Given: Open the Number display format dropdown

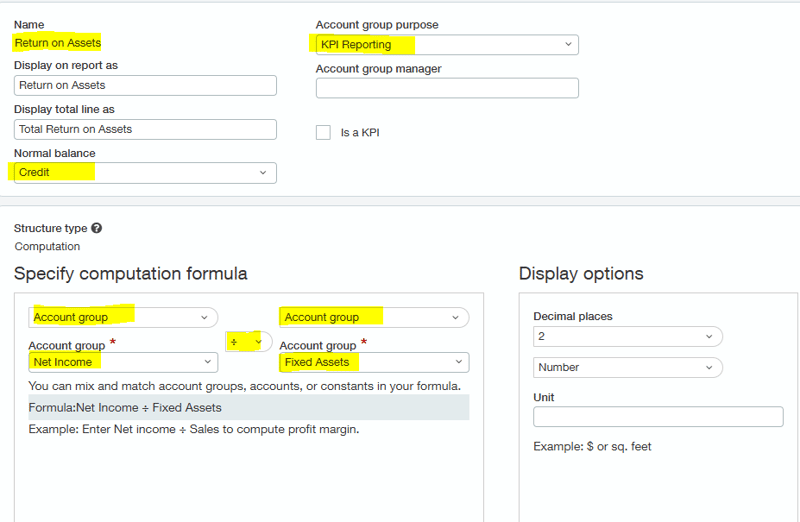Looking at the screenshot, I should click(x=627, y=367).
